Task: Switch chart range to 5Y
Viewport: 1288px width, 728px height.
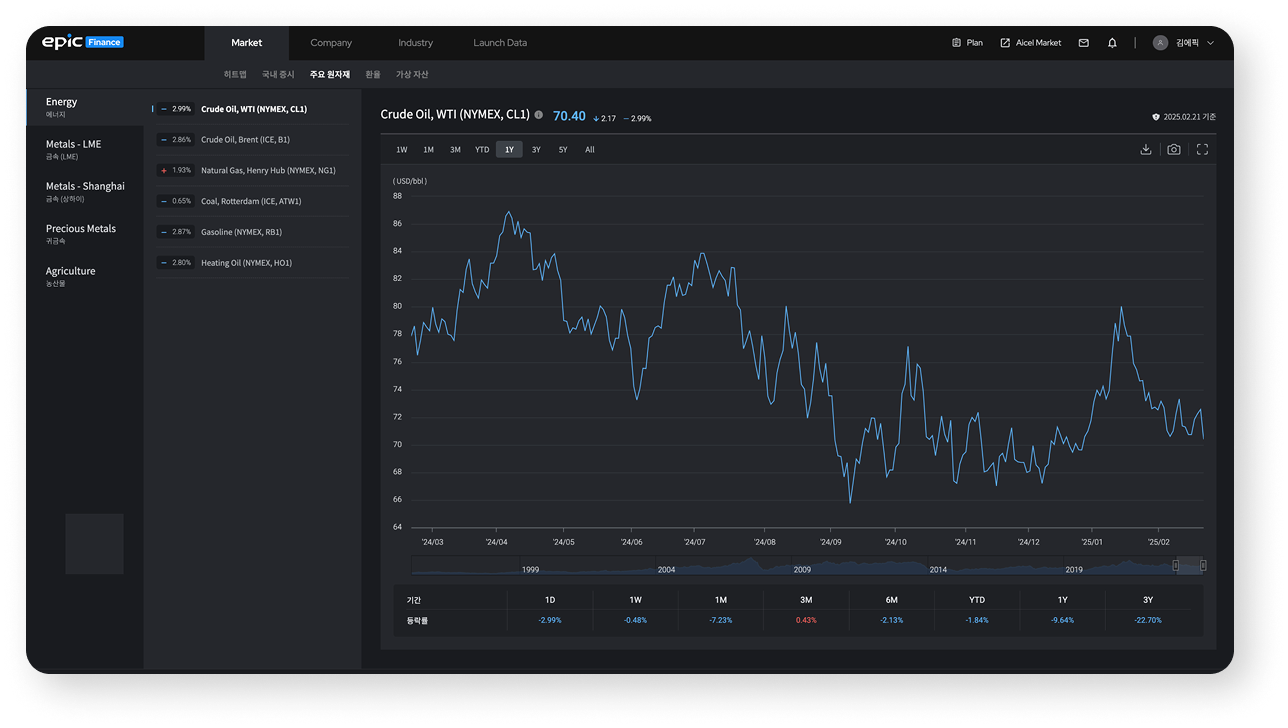Action: click(x=563, y=150)
